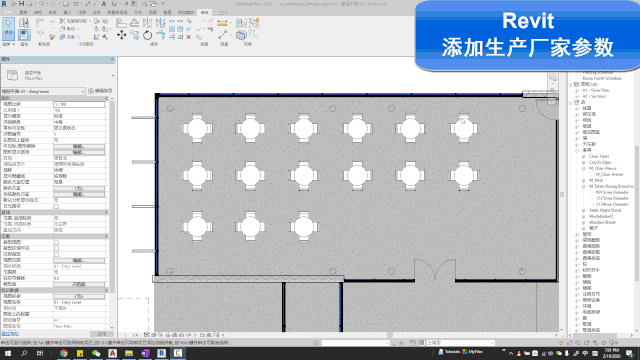
Task: Click the Move tool icon
Action: (121, 35)
